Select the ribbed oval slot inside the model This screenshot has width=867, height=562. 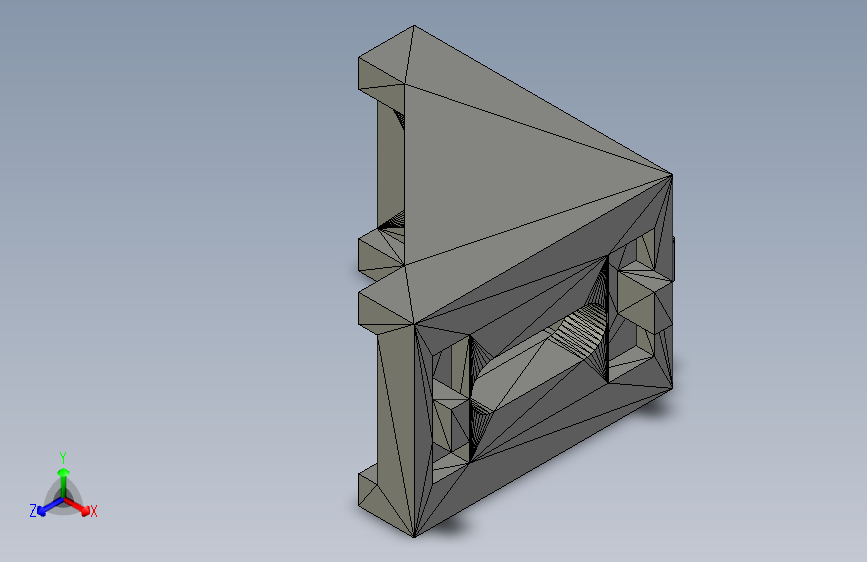click(539, 360)
